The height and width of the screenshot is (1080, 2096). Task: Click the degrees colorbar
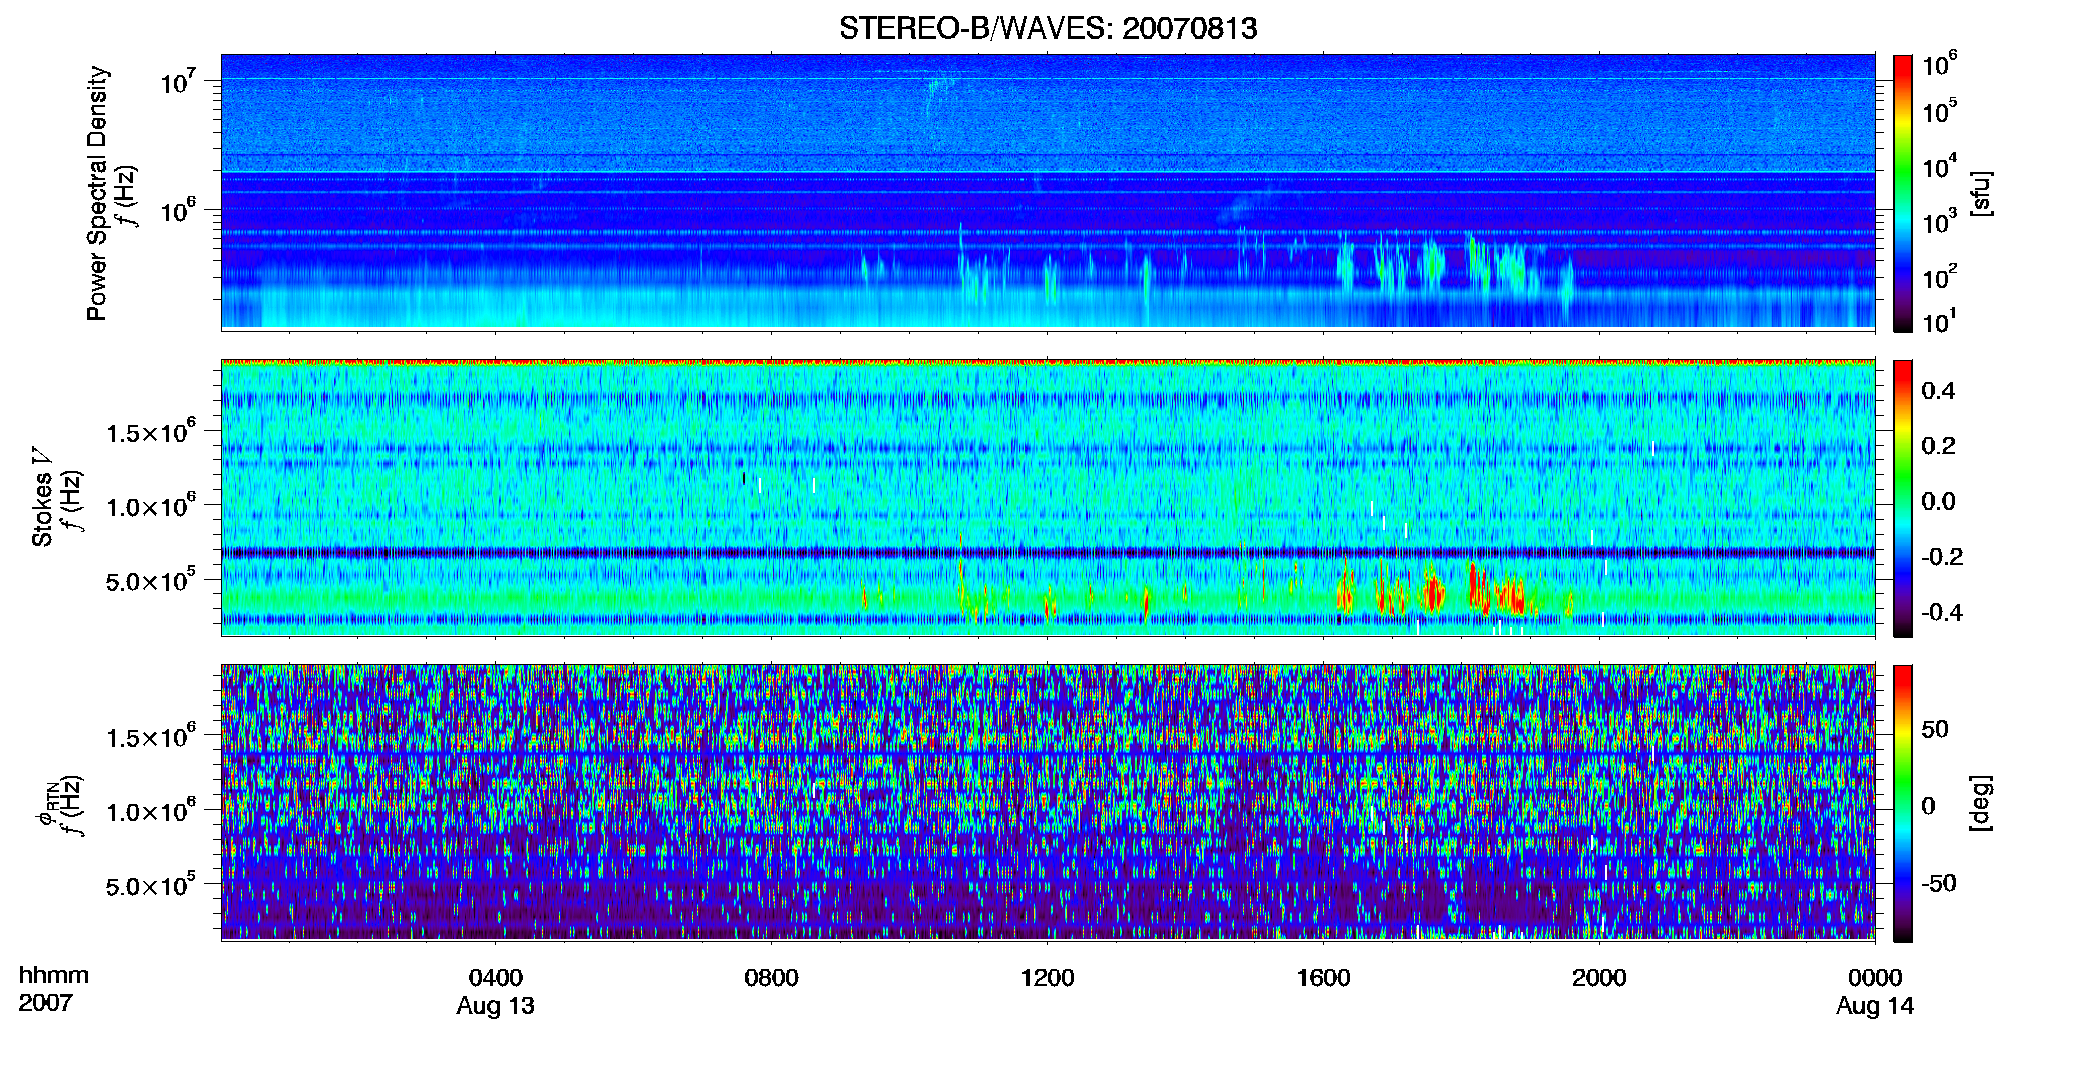[1903, 803]
